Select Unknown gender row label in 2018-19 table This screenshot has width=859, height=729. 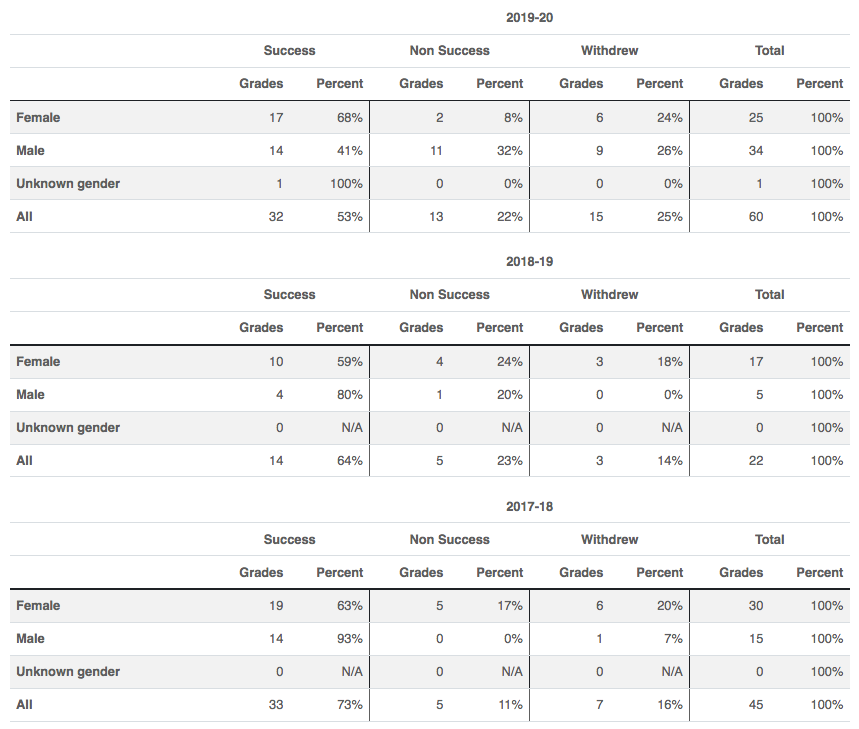coord(68,427)
